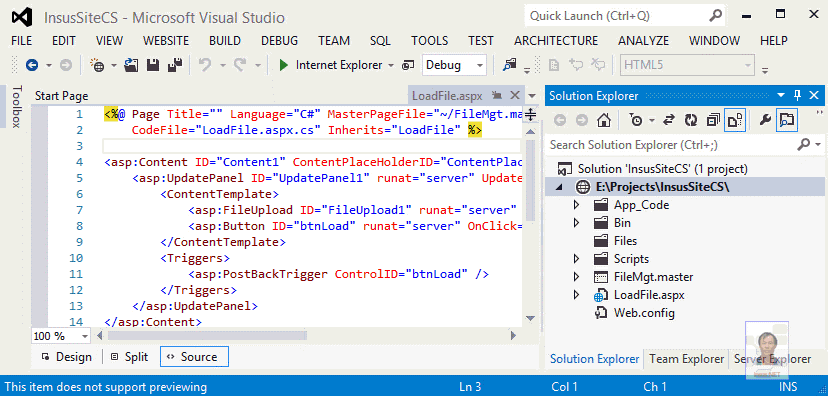Open the DEBUG menu
The image size is (828, 396).
(279, 41)
